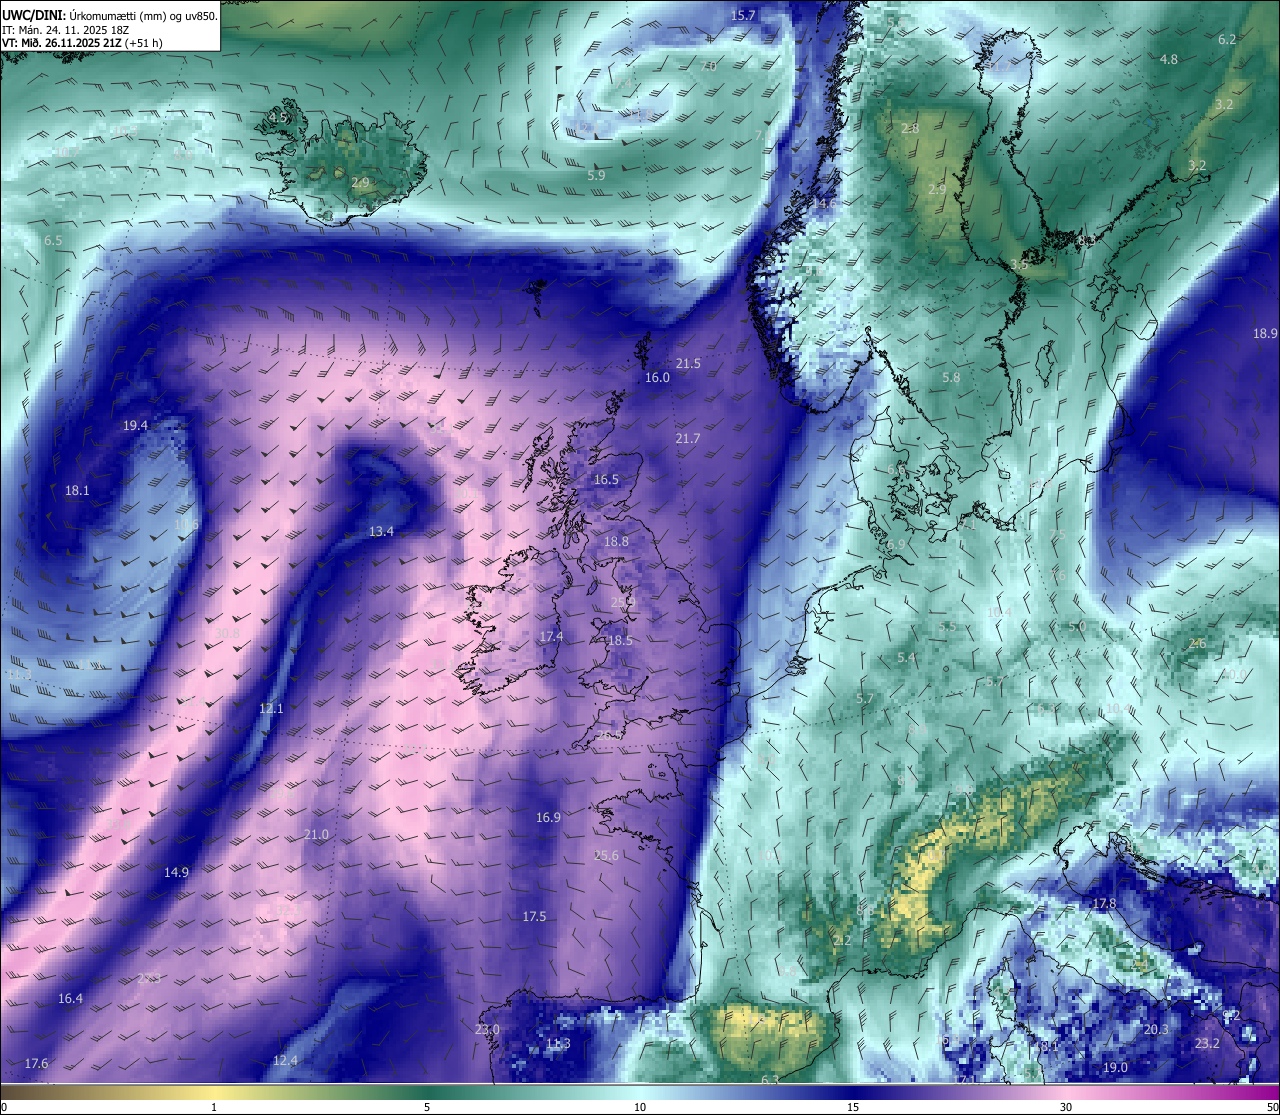Click the 16.4 value label
The height and width of the screenshot is (1115, 1280).
click(x=70, y=998)
